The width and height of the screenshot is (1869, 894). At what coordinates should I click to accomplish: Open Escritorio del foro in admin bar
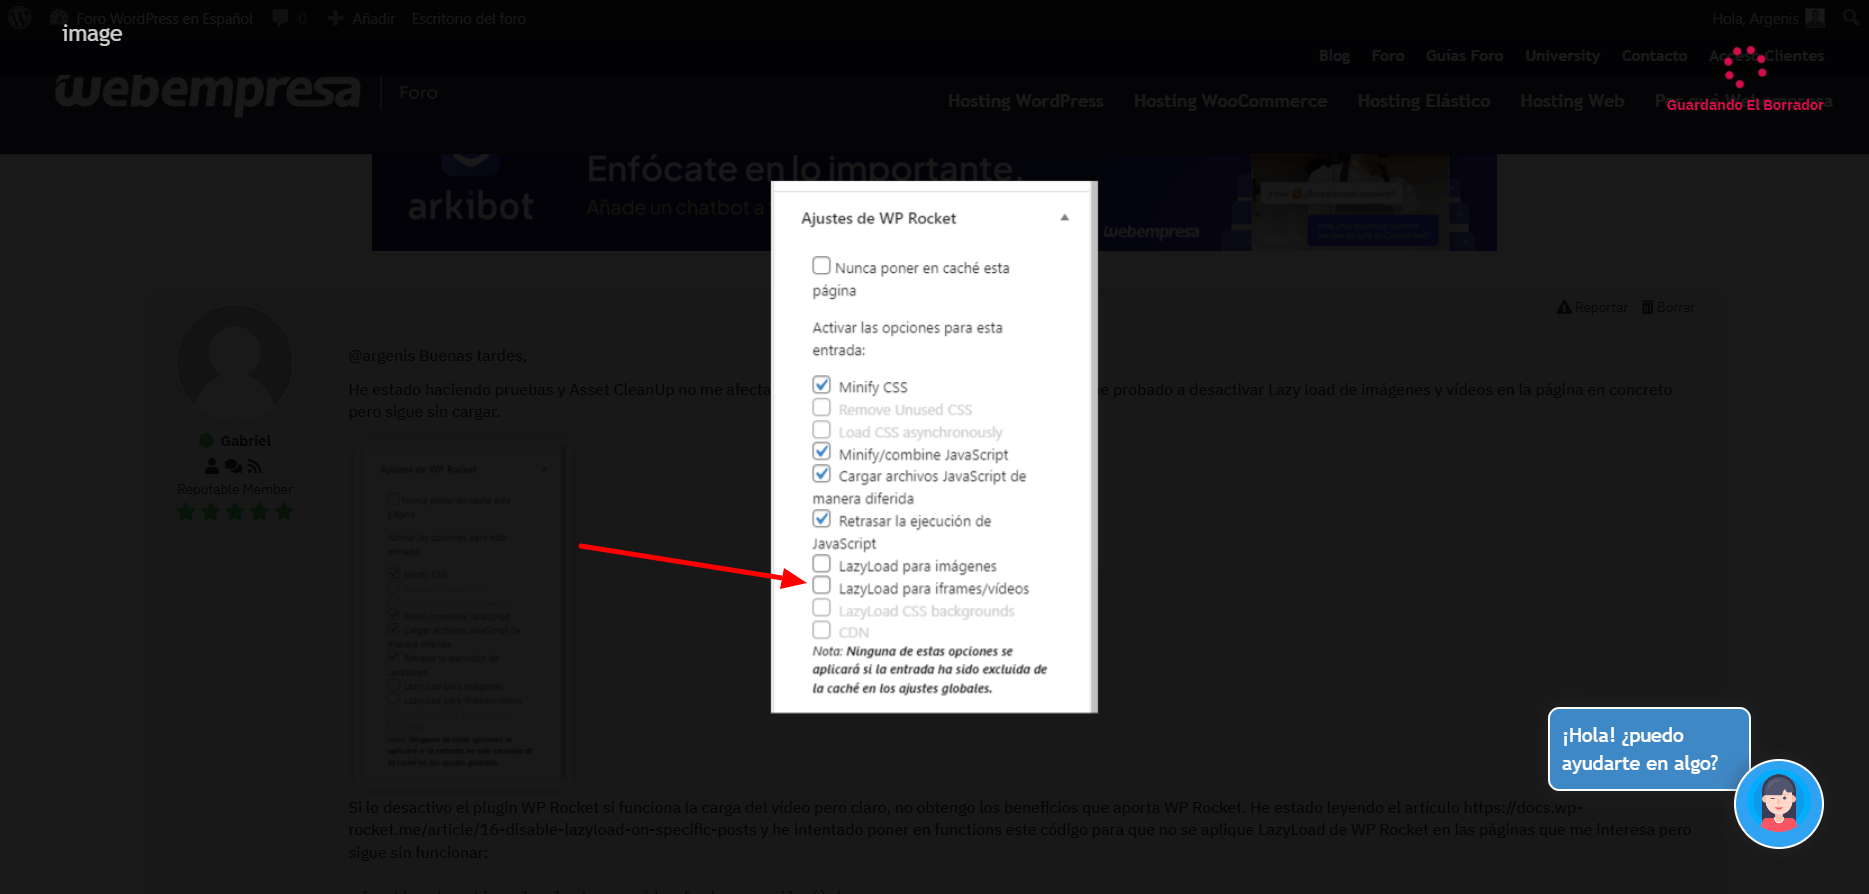tap(469, 18)
